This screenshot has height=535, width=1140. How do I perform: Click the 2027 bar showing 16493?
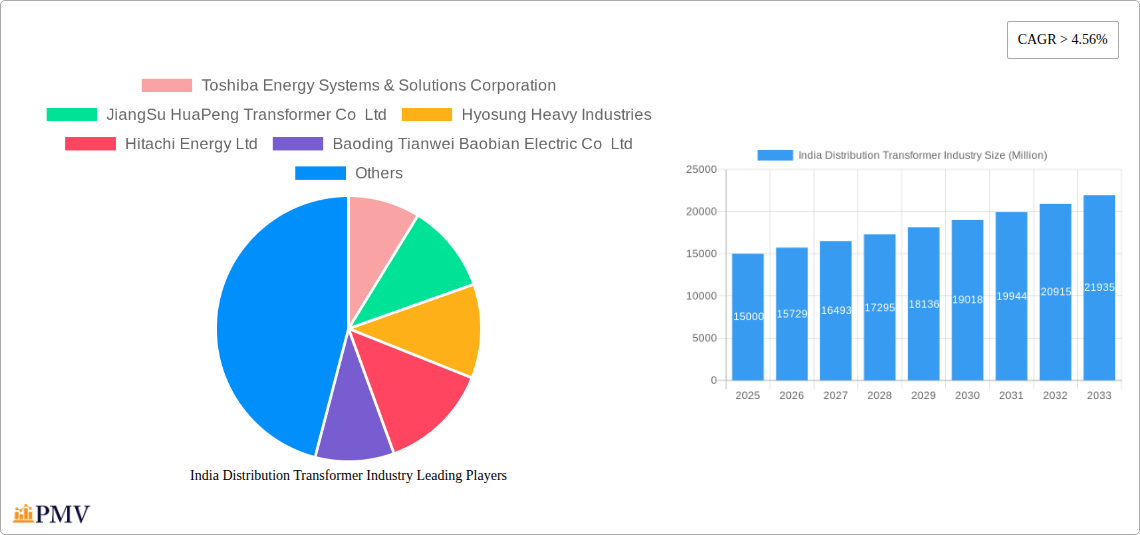835,310
